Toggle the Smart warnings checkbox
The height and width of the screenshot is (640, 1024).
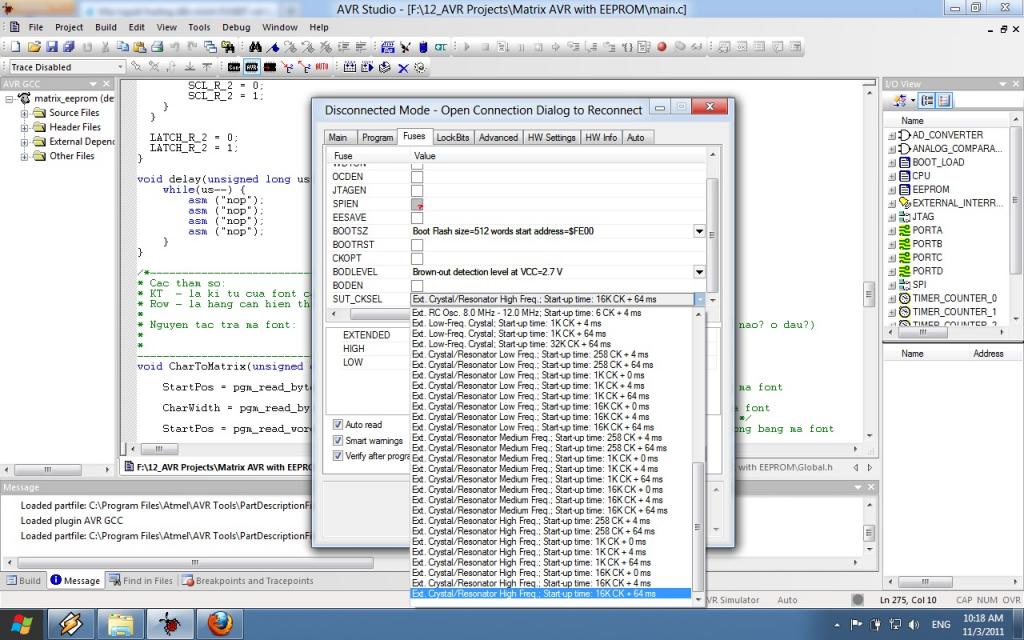tap(338, 440)
